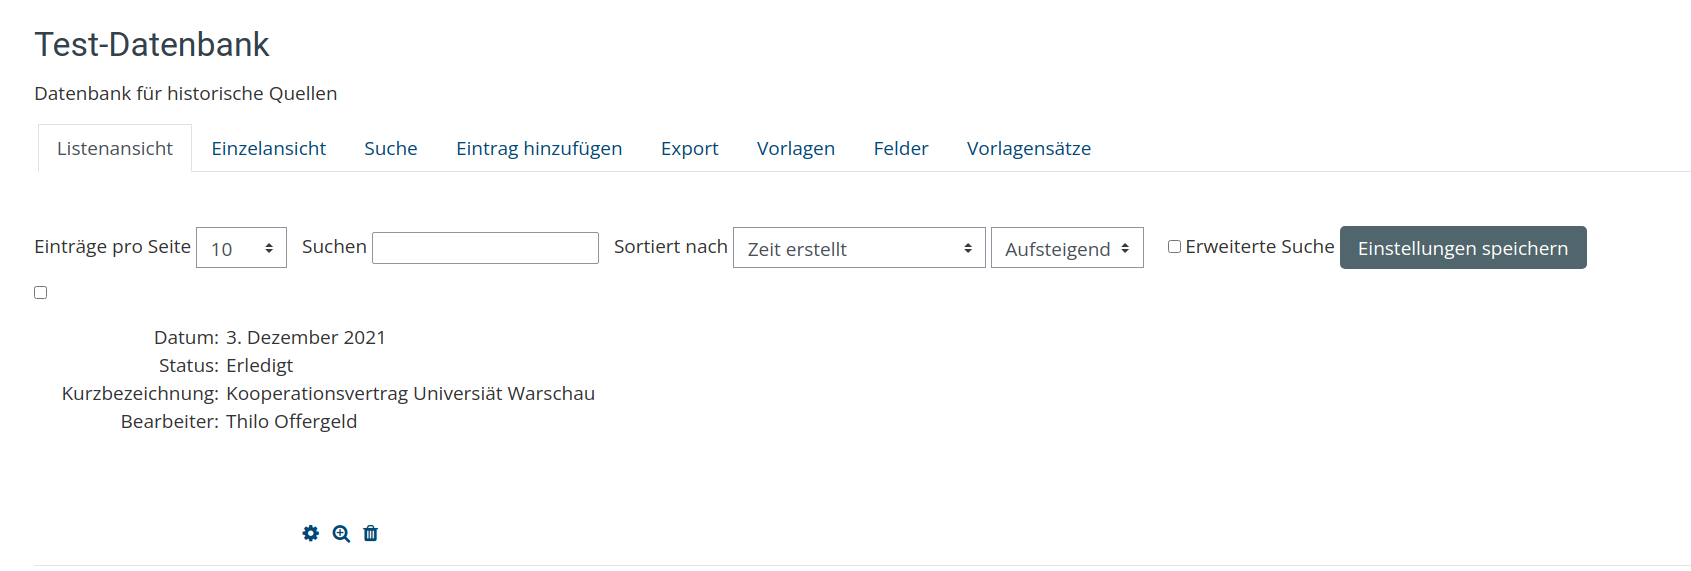
Task: Enable Erweiterte Suche checkbox
Action: pyautogui.click(x=1175, y=247)
